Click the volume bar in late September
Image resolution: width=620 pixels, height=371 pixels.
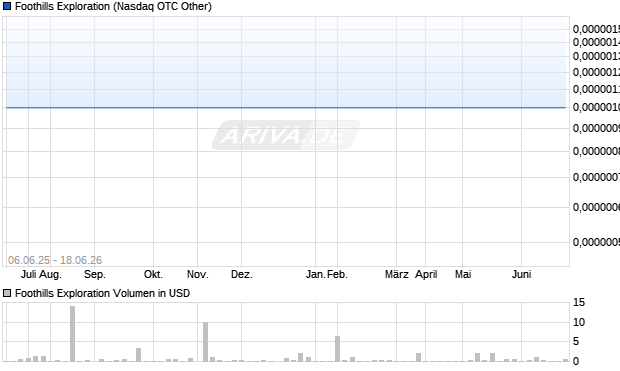click(x=138, y=354)
